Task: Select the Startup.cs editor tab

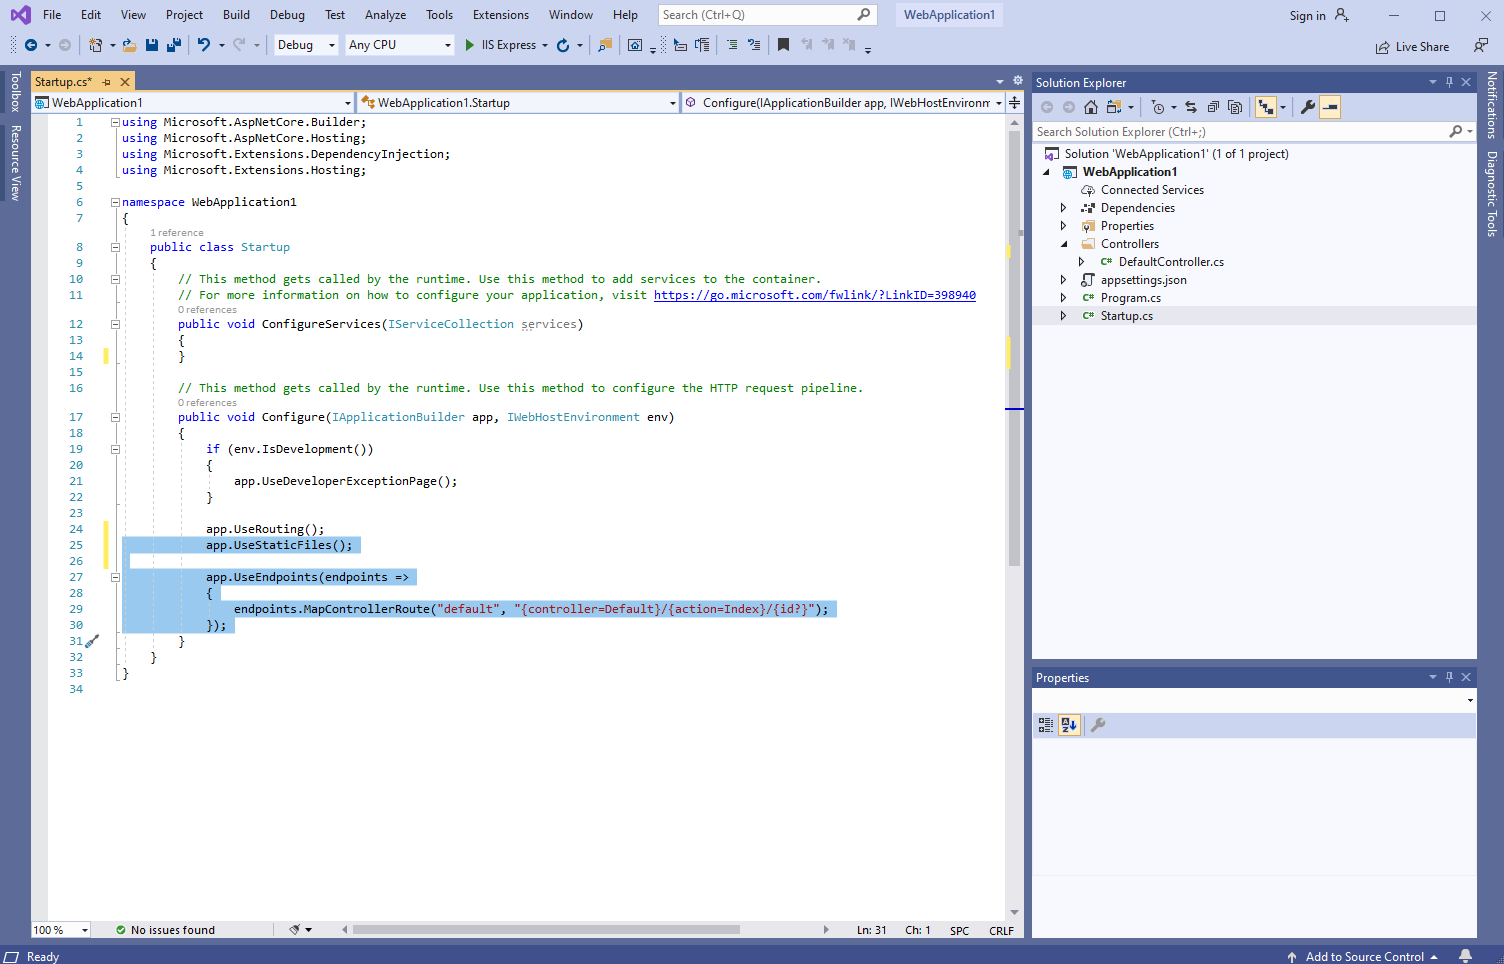Action: tap(63, 82)
